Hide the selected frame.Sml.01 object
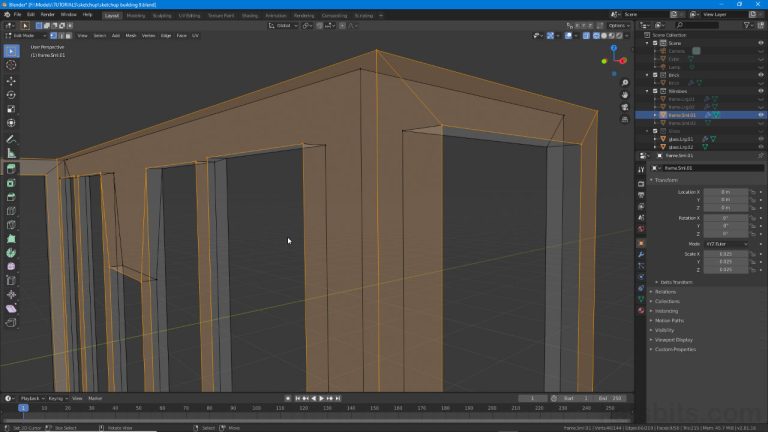The width and height of the screenshot is (768, 432). (x=761, y=115)
